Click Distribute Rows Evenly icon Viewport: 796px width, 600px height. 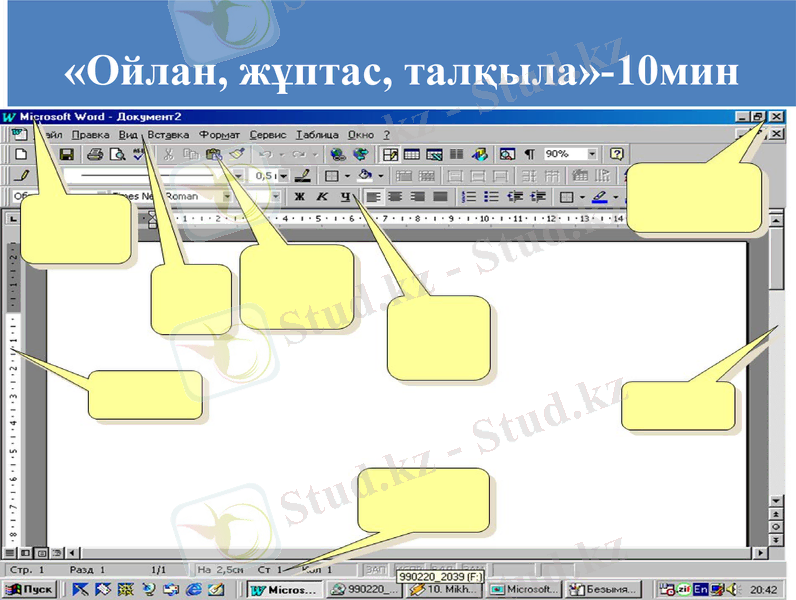tap(529, 176)
